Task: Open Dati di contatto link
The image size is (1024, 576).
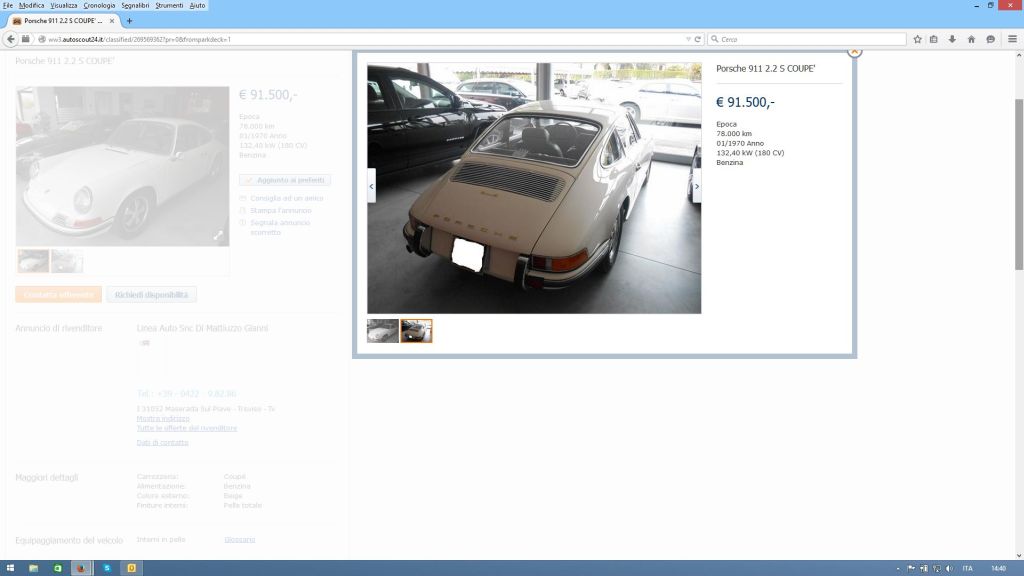Action: click(x=162, y=443)
